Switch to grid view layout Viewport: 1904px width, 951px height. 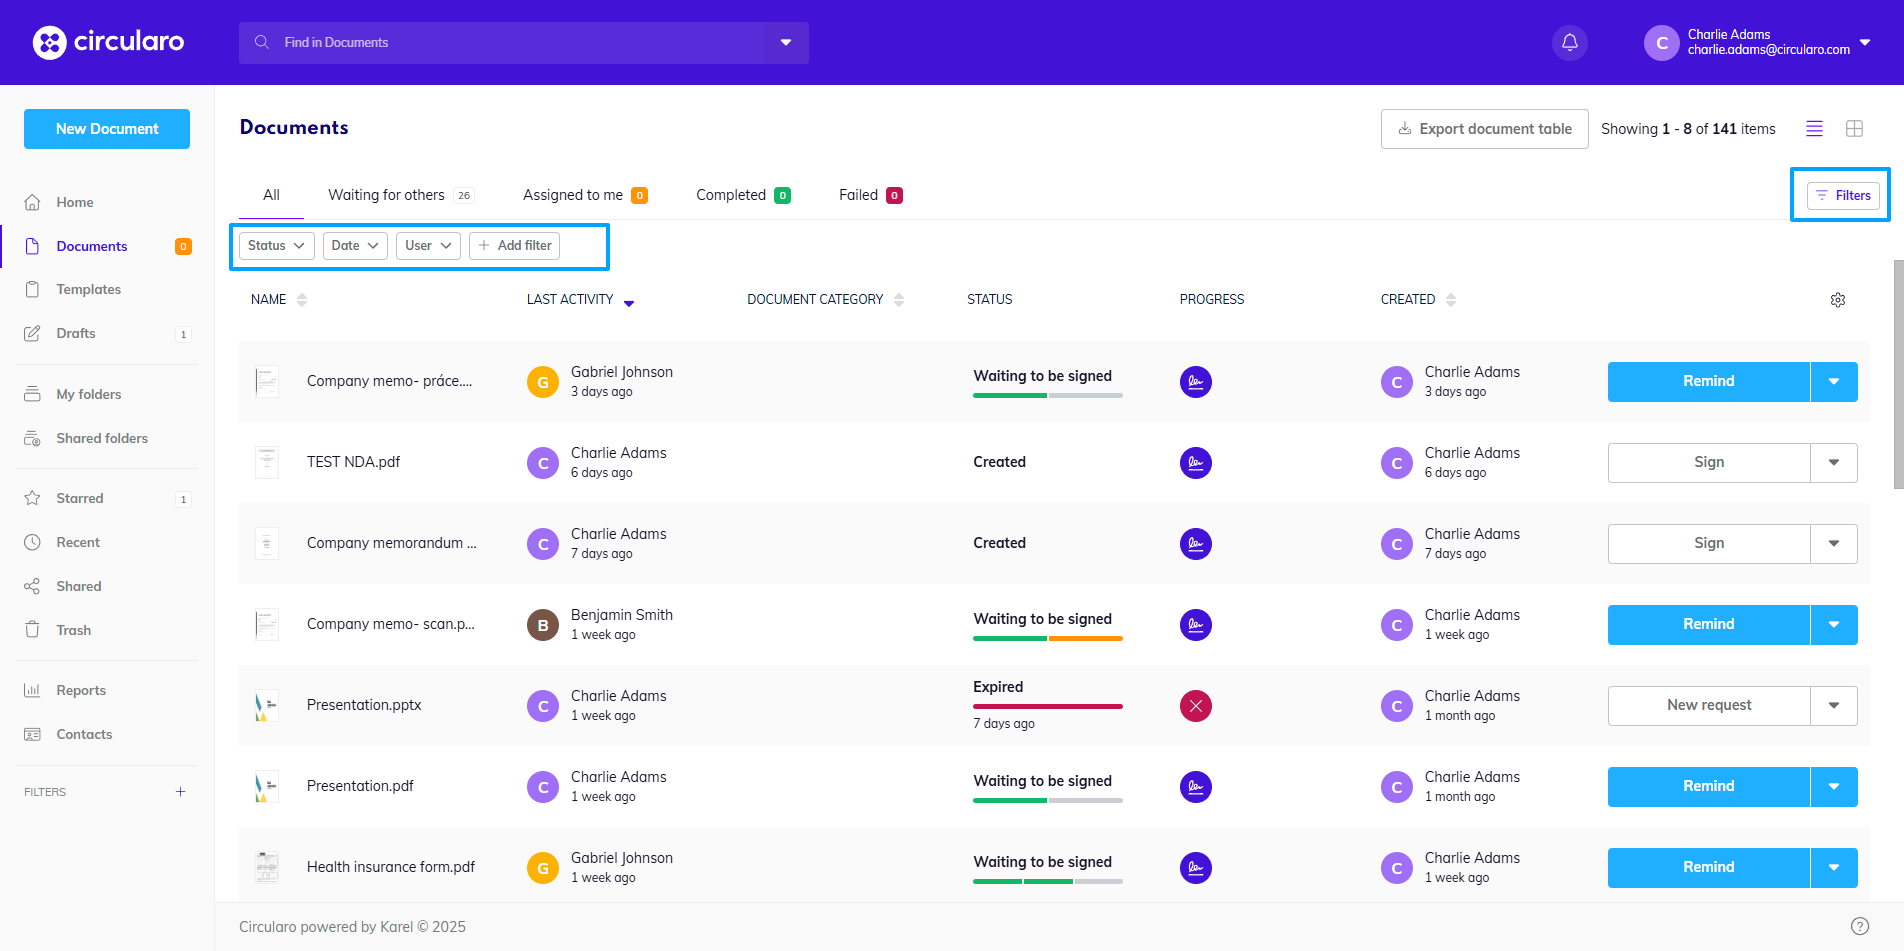point(1854,129)
